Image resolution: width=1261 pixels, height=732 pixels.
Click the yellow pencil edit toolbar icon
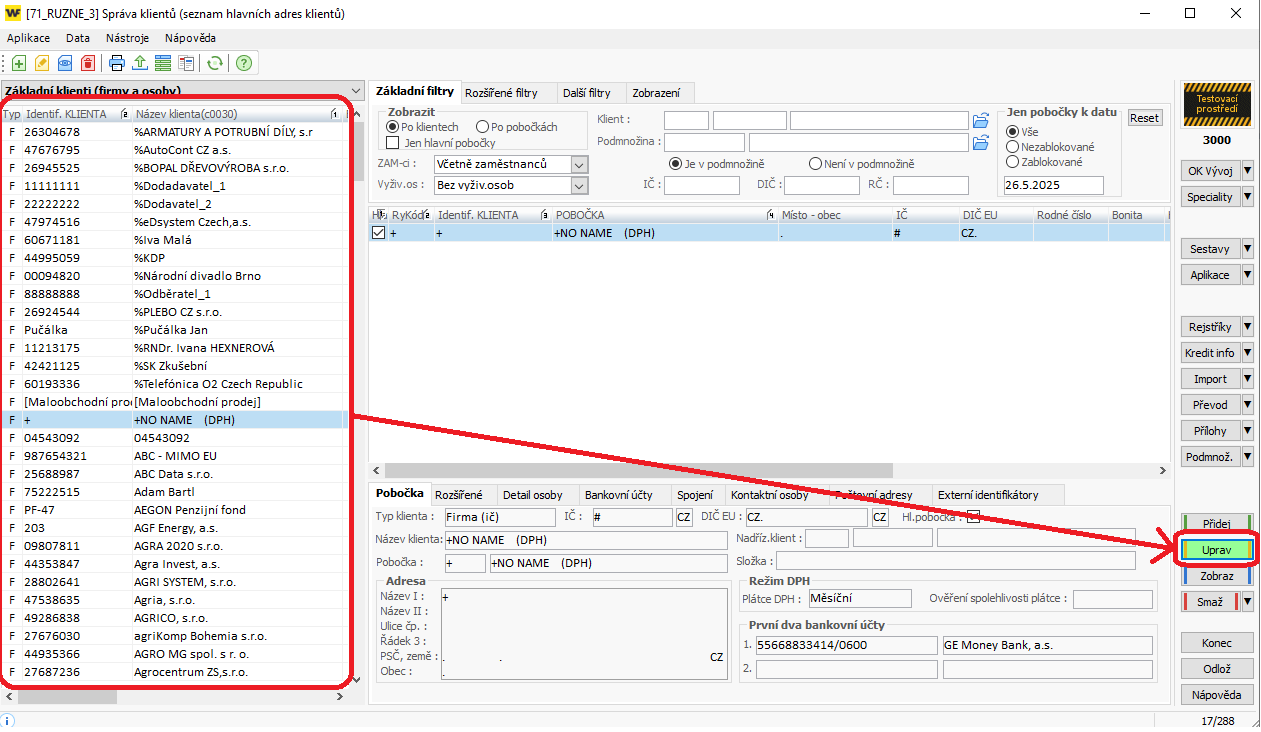pos(42,63)
